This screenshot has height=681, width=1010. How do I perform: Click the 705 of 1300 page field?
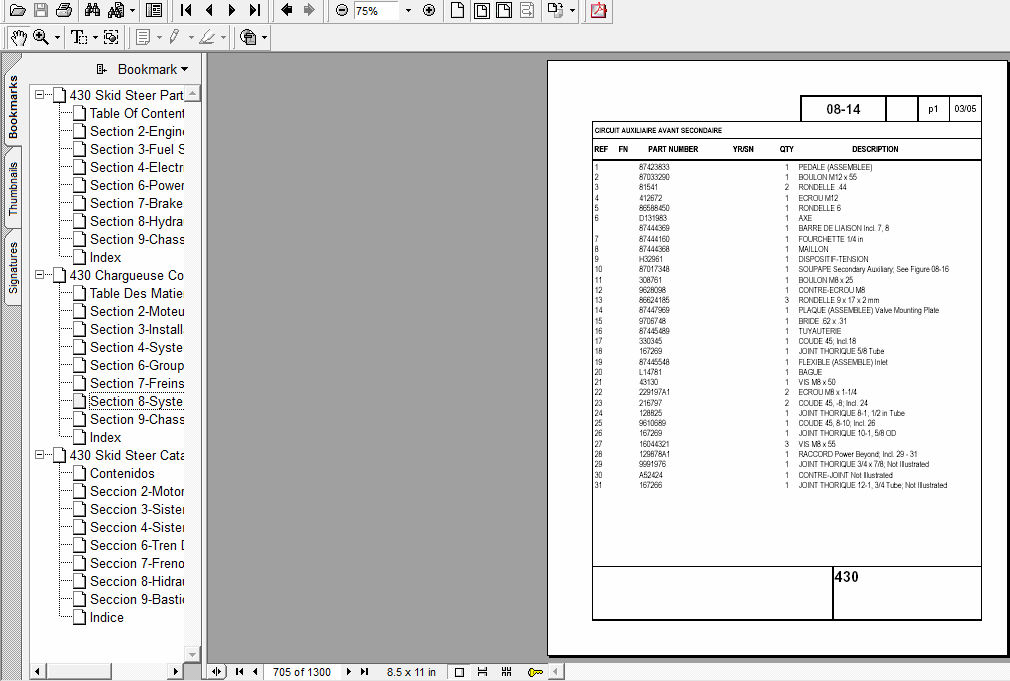301,672
